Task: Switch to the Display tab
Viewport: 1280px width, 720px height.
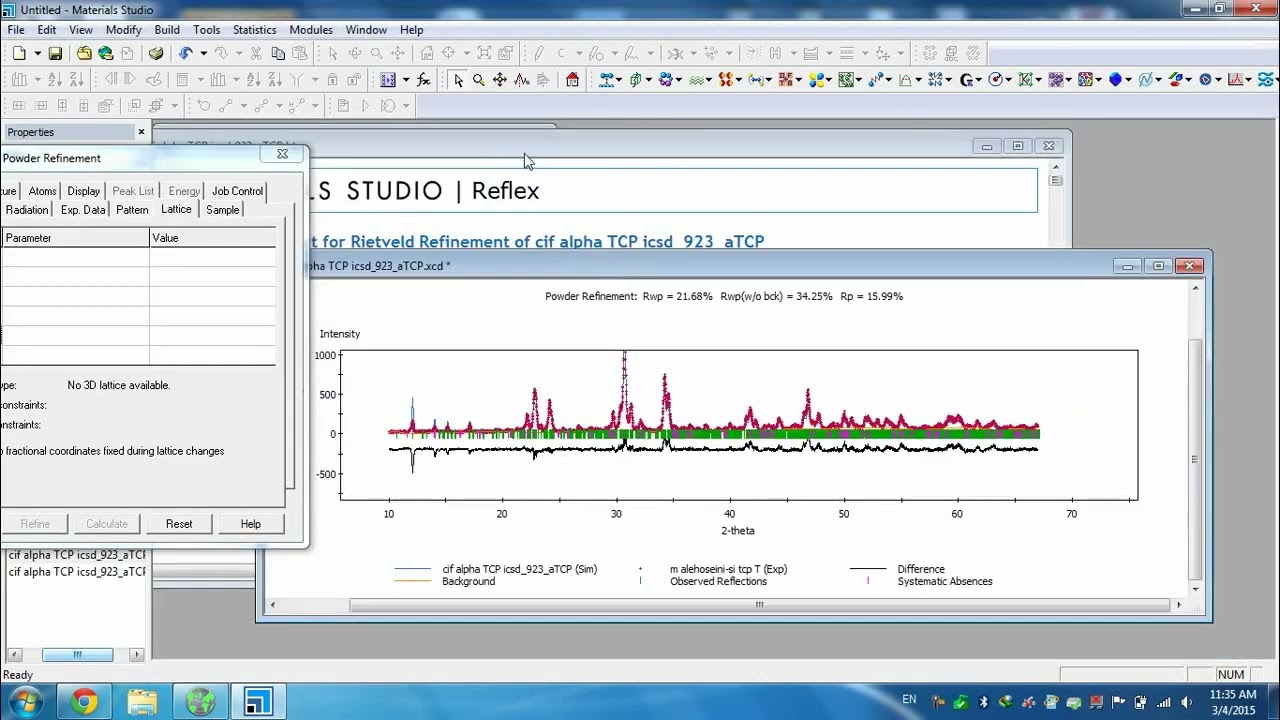Action: pos(84,191)
